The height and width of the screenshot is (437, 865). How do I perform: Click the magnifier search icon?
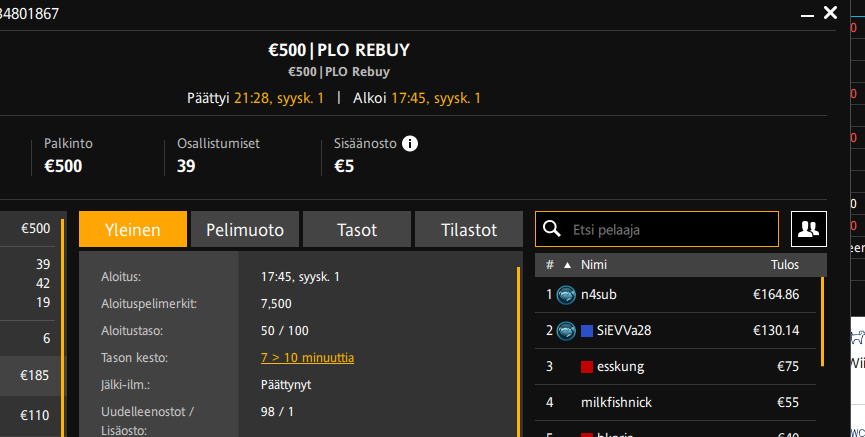551,230
